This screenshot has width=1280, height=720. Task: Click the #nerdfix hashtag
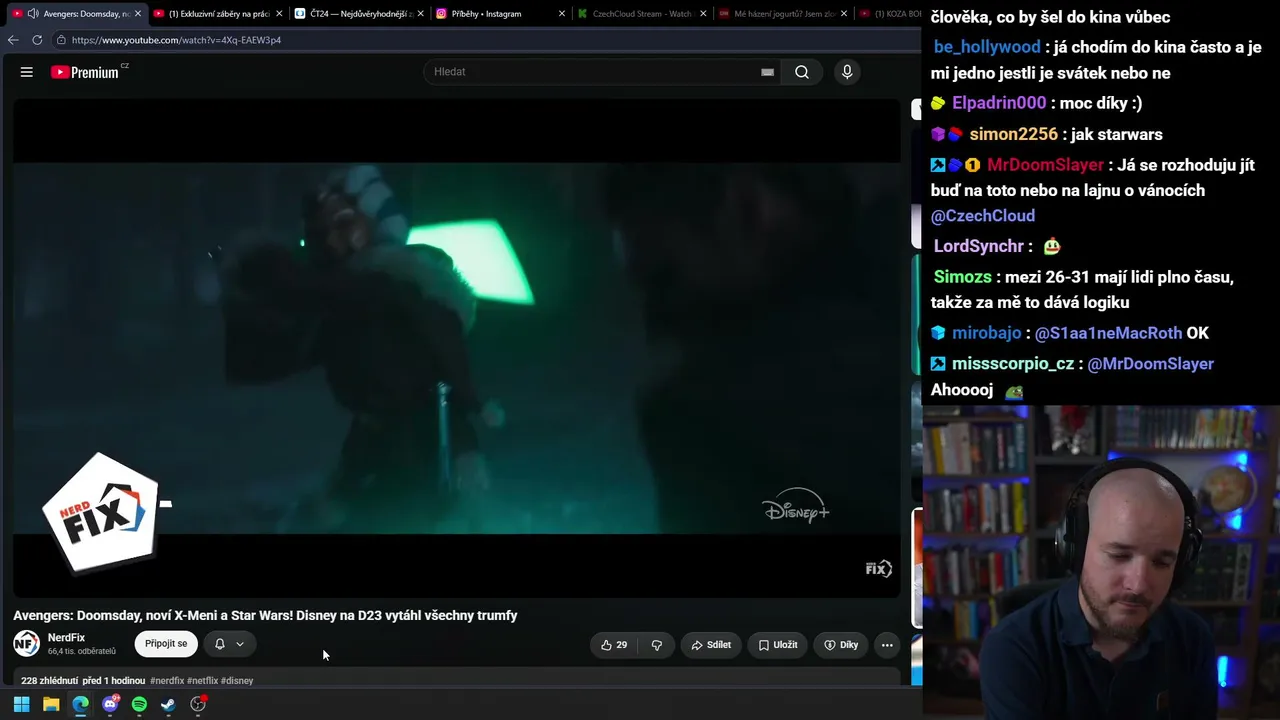[x=167, y=681]
